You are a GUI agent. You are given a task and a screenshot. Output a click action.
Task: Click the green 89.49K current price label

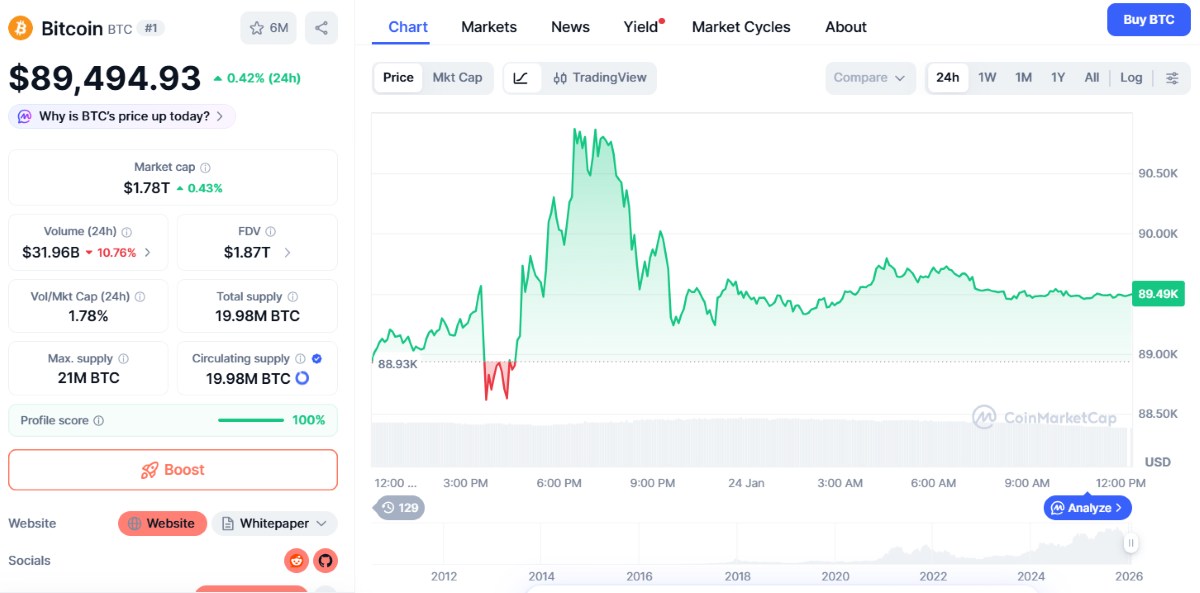coord(1160,293)
